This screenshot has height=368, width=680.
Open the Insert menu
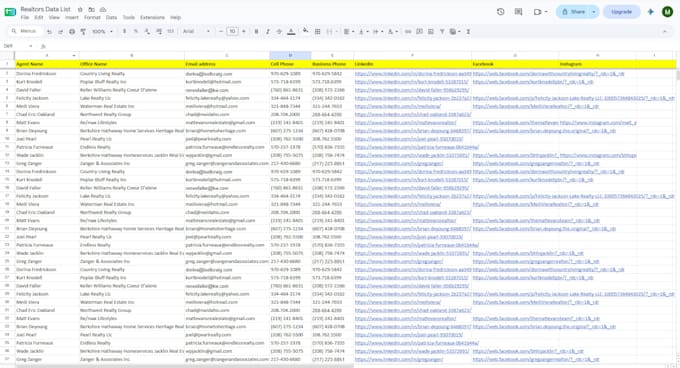click(x=72, y=18)
